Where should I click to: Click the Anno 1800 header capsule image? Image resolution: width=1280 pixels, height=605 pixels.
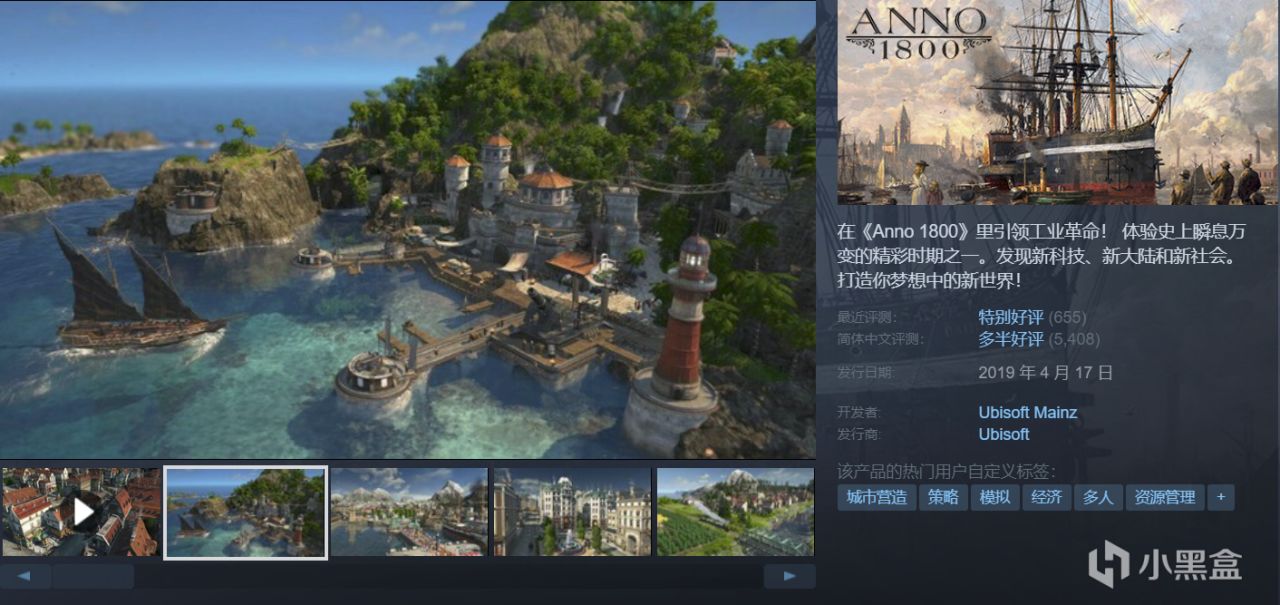1058,102
